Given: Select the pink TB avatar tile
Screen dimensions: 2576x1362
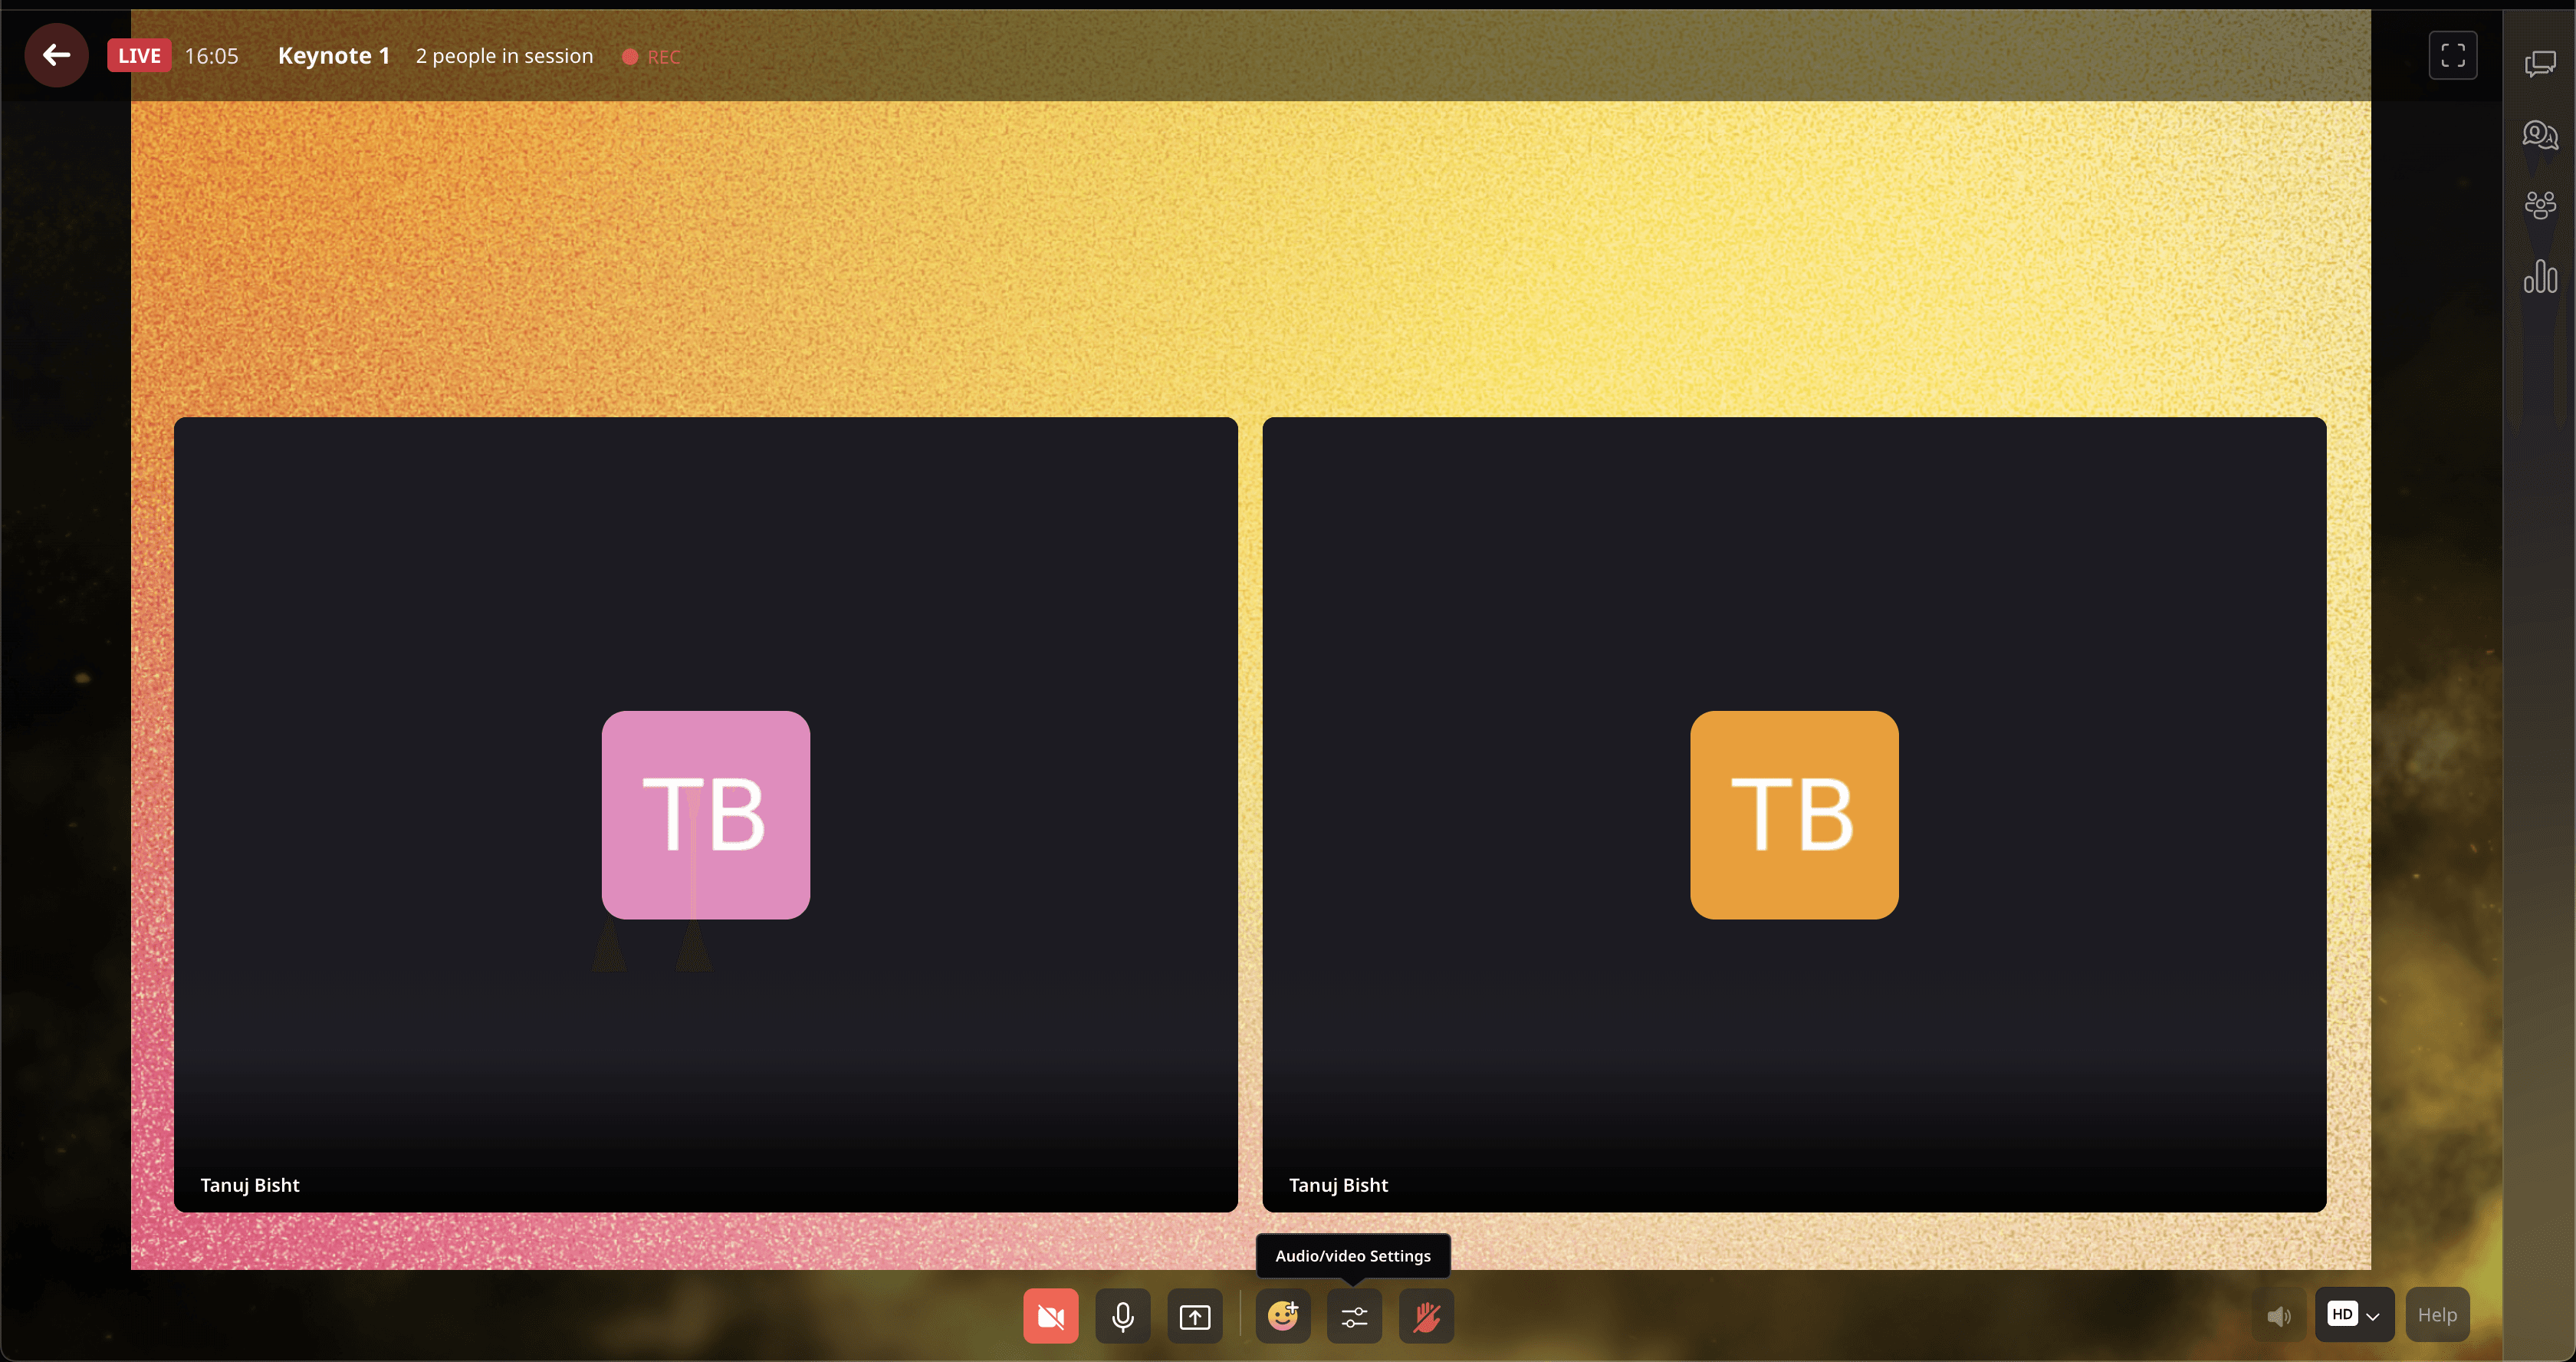Looking at the screenshot, I should pyautogui.click(x=705, y=815).
